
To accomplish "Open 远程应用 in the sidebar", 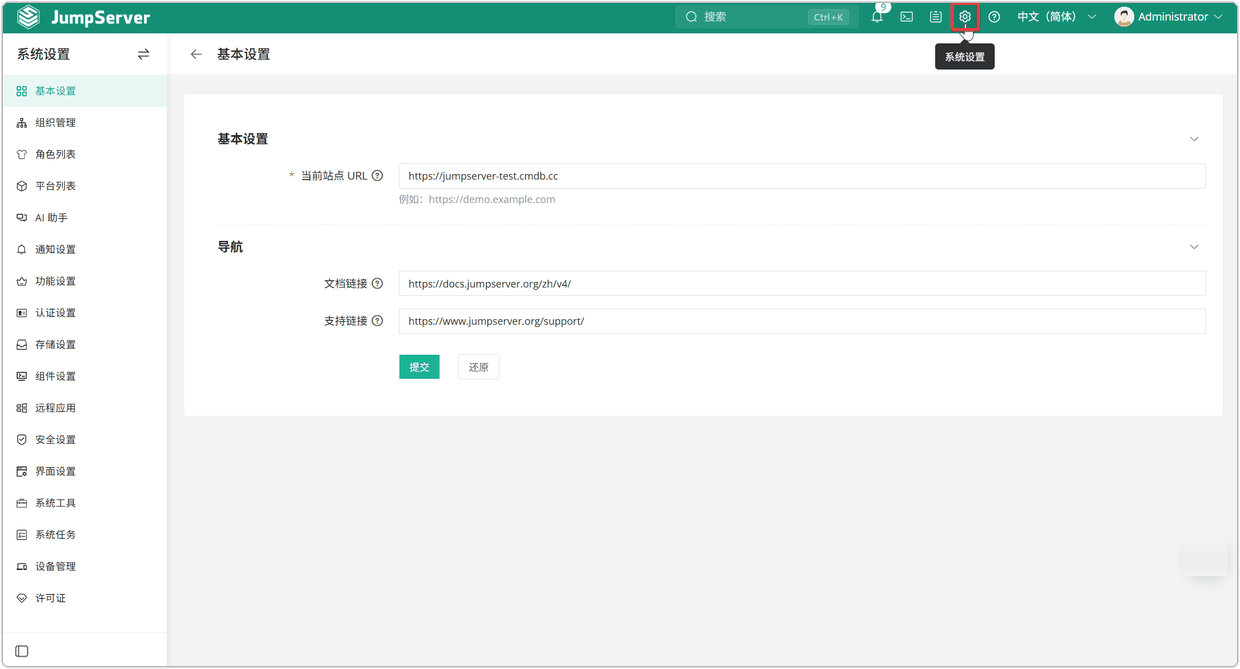I will (84, 408).
